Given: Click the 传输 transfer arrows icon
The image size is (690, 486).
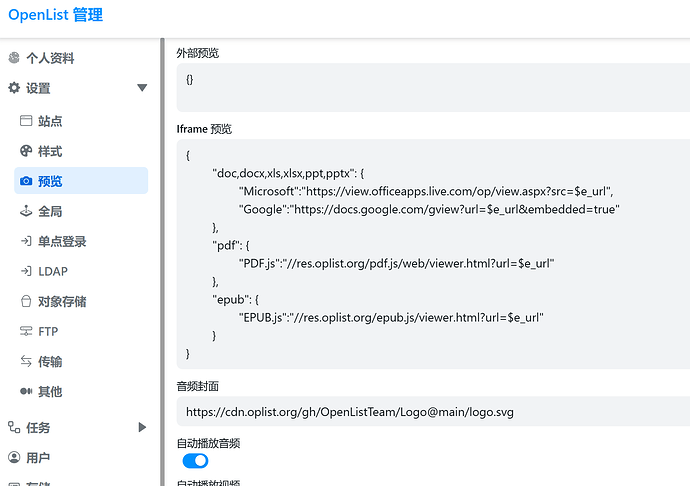Looking at the screenshot, I should [x=26, y=361].
